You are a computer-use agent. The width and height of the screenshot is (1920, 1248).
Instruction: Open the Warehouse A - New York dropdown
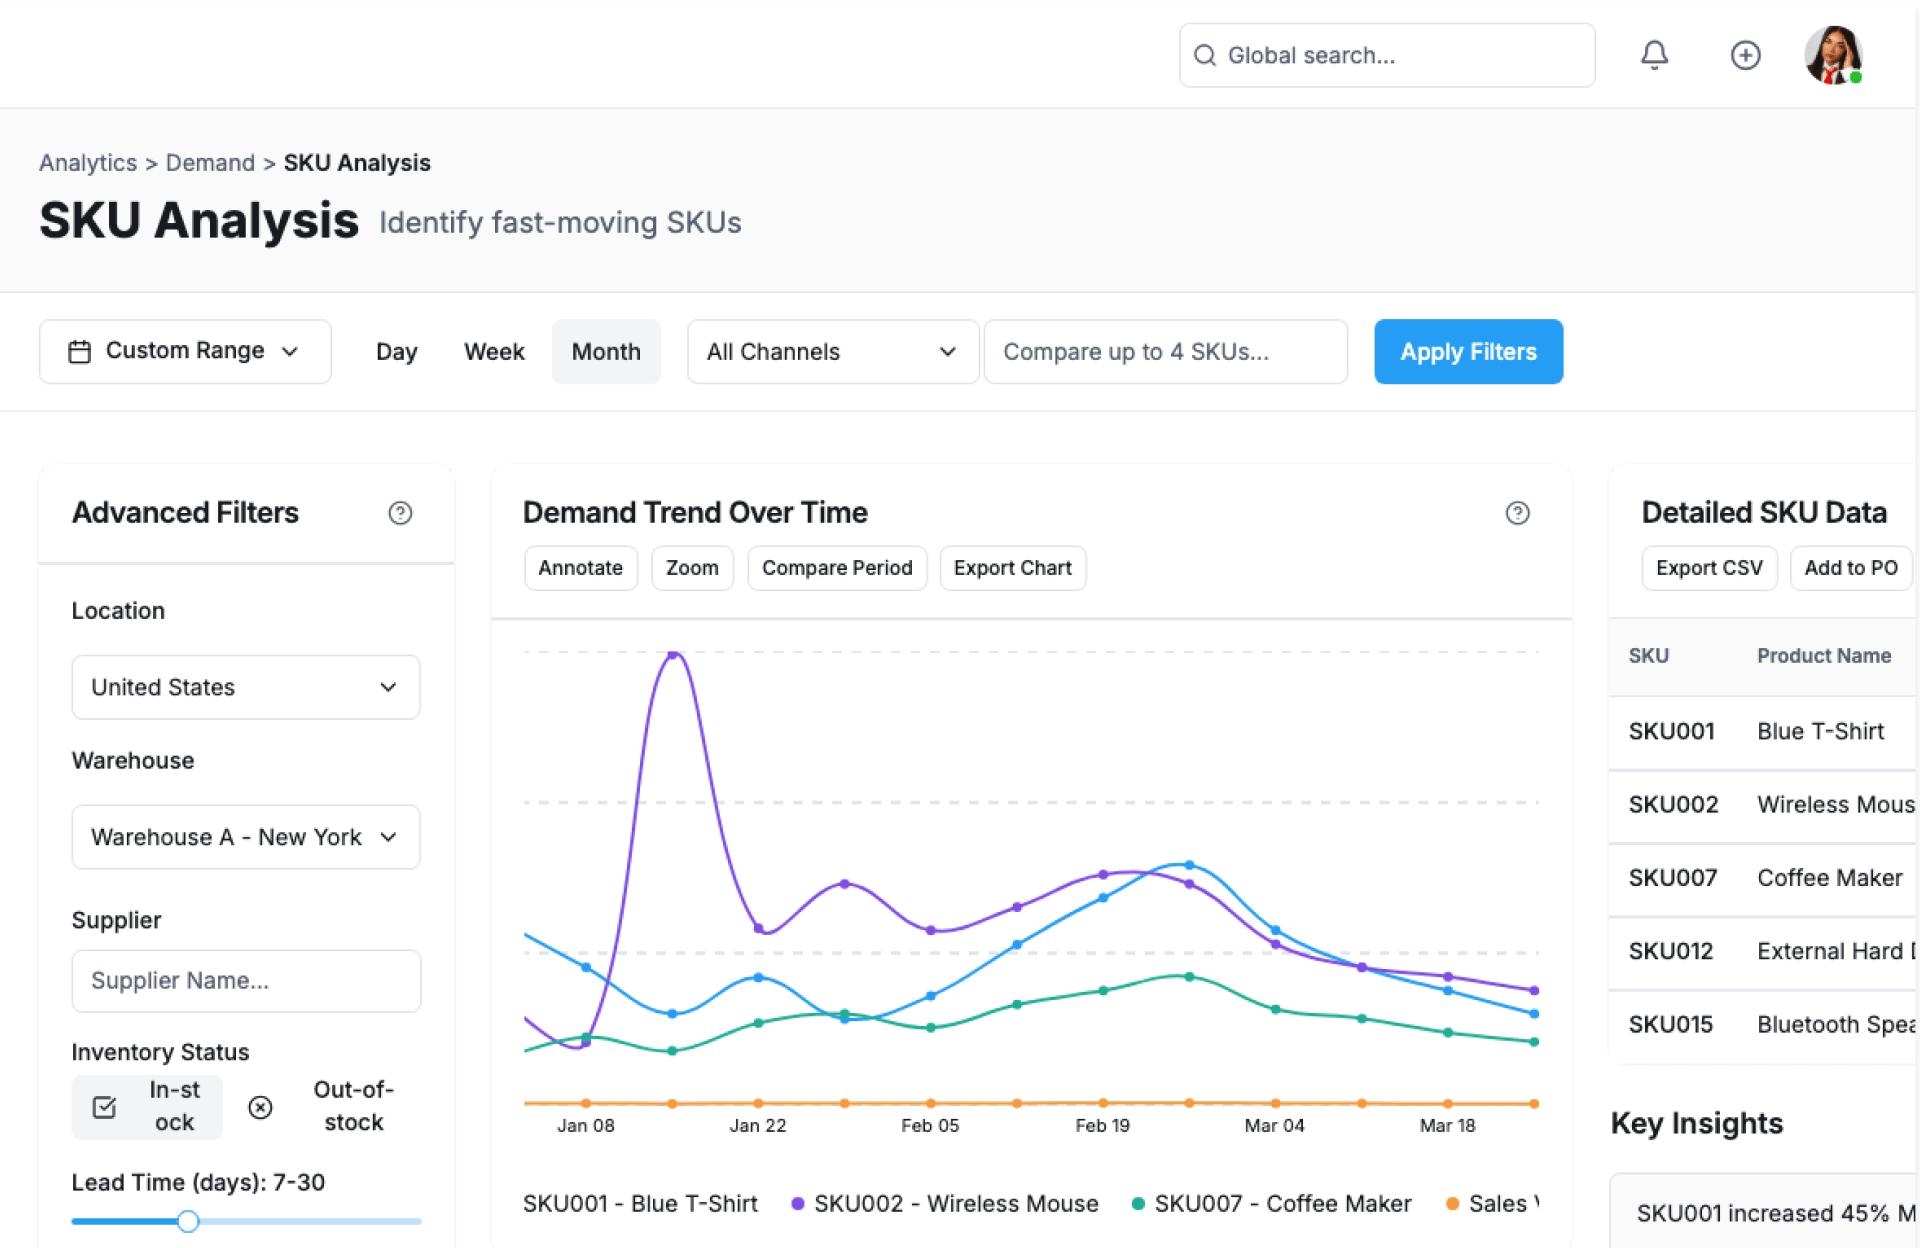point(246,837)
